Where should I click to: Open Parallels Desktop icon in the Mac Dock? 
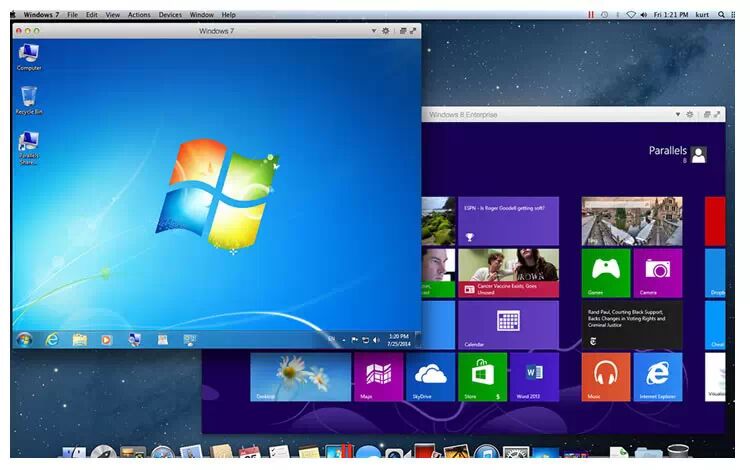tap(339, 451)
